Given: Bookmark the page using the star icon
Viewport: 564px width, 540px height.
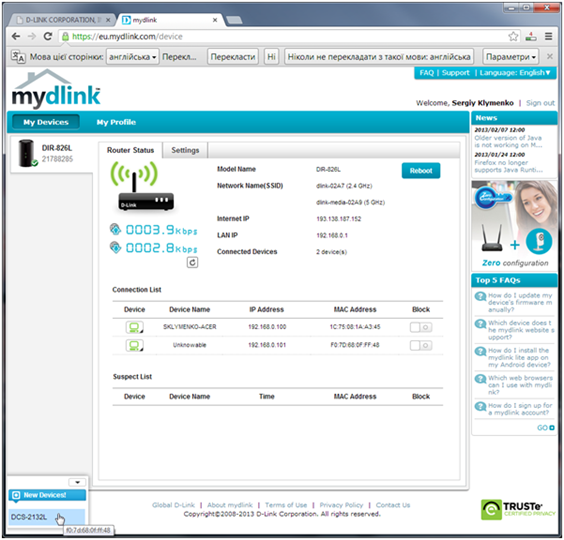Looking at the screenshot, I should pyautogui.click(x=513, y=36).
